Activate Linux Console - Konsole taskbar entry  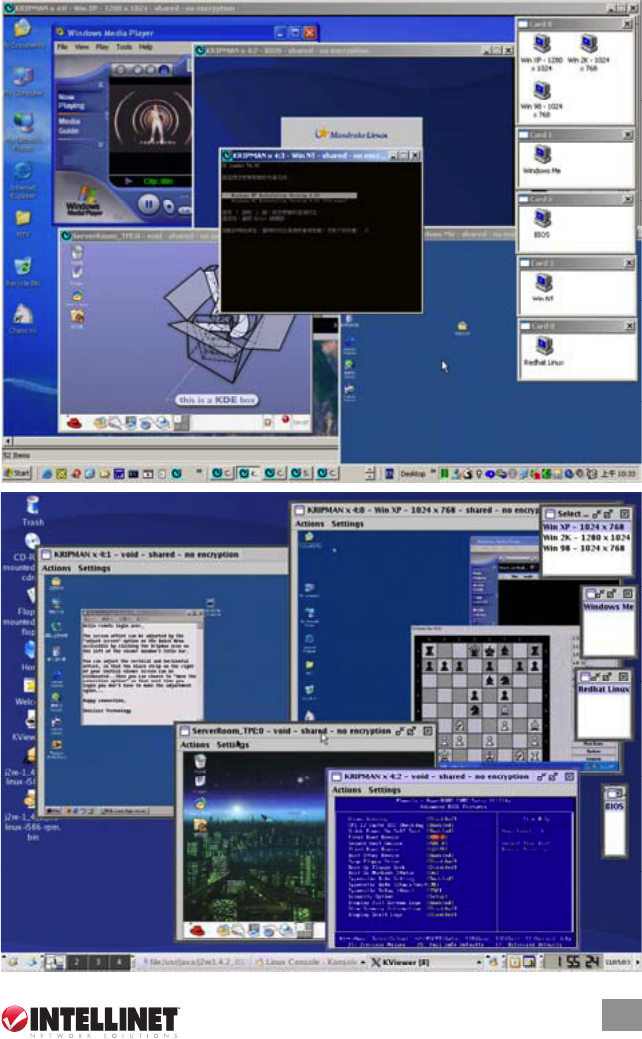click(x=311, y=961)
